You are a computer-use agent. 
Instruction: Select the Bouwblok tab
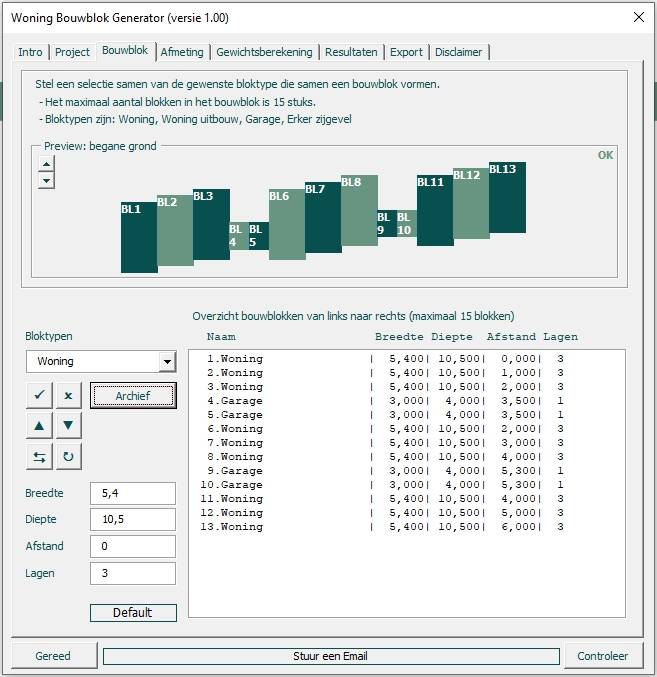125,51
